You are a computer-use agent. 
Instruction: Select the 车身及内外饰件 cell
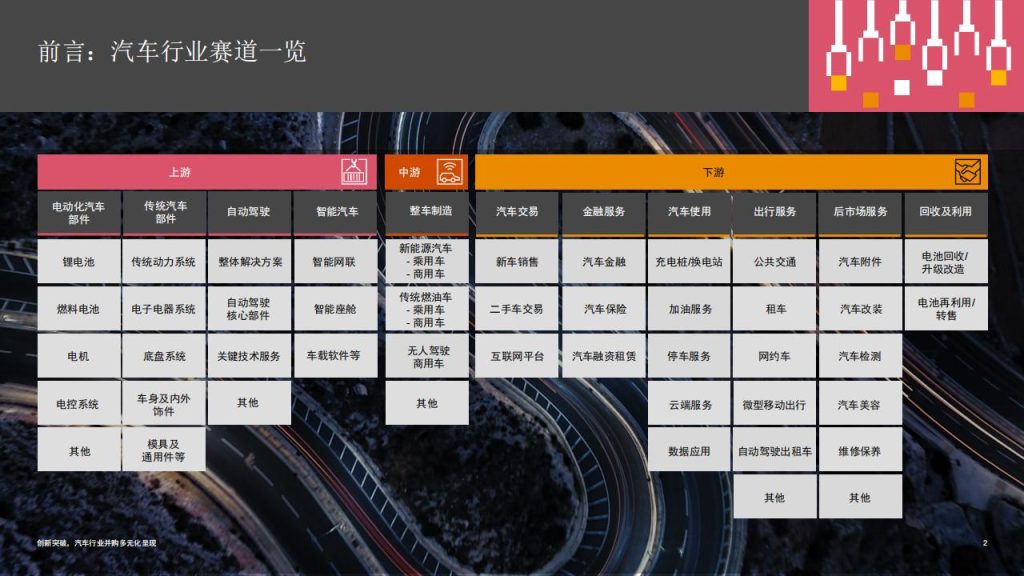pos(164,404)
